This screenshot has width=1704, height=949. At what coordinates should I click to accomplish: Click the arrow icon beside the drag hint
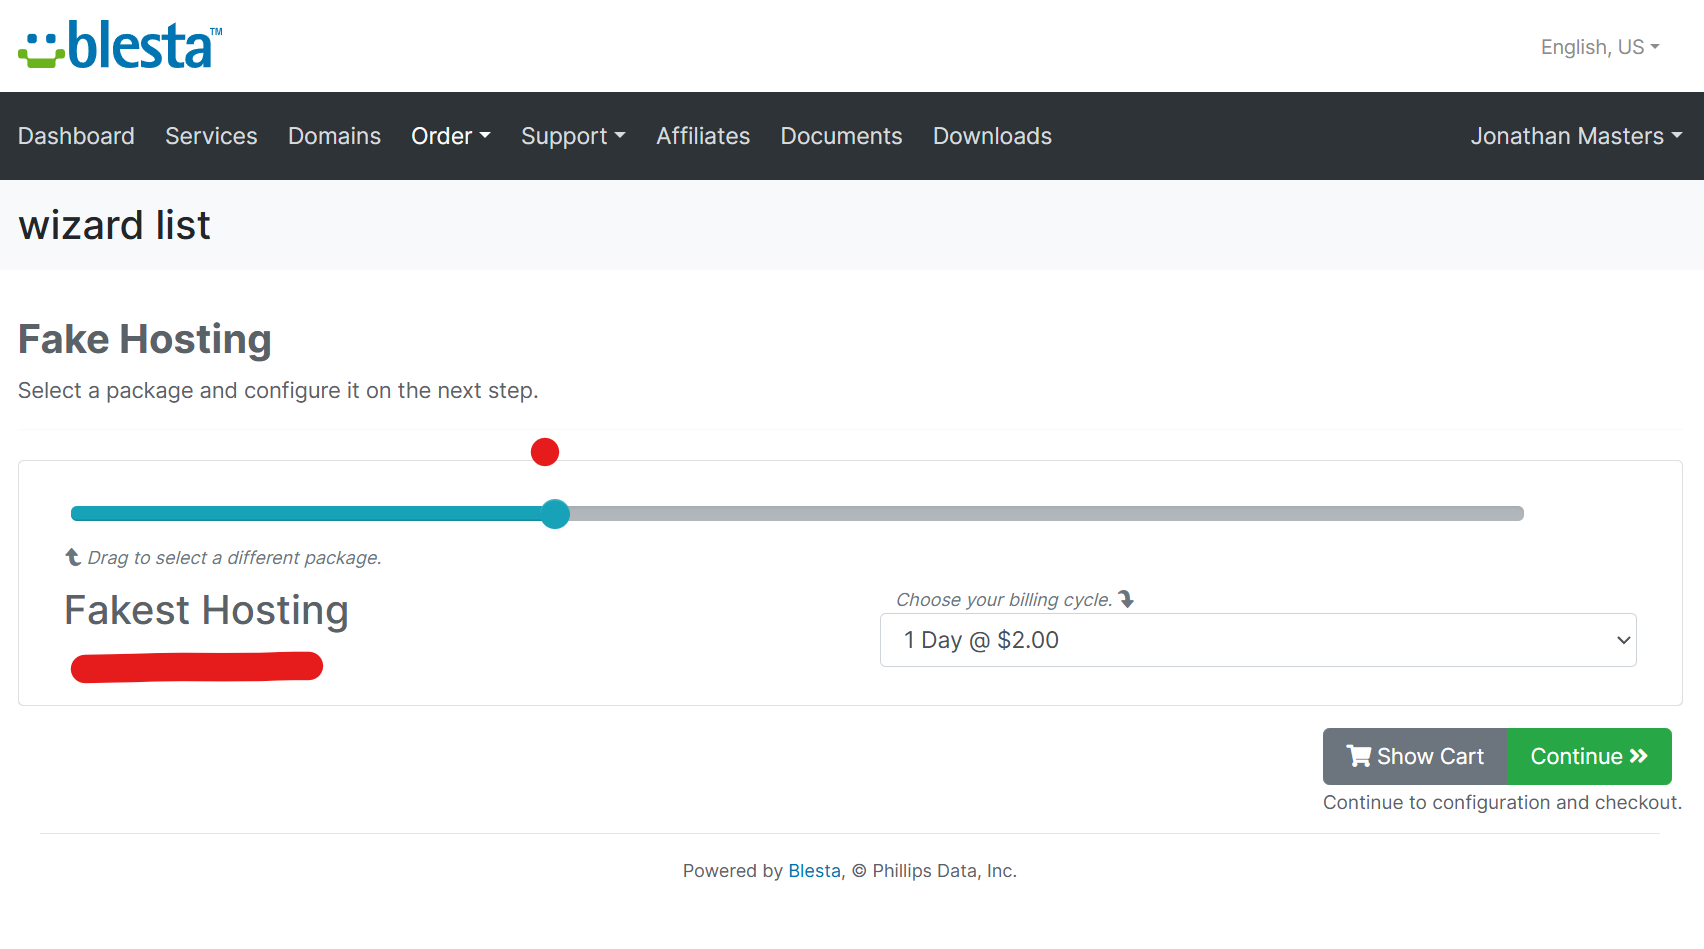pos(73,557)
